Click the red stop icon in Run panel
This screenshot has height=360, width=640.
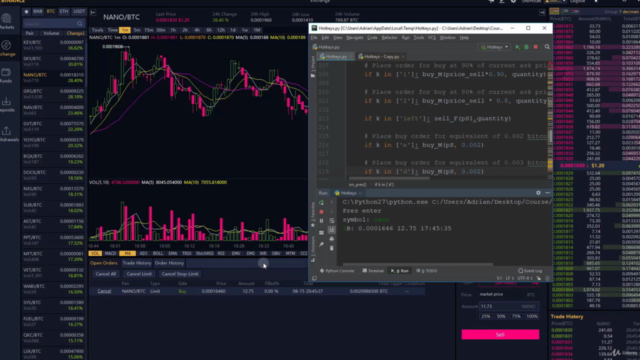321,212
